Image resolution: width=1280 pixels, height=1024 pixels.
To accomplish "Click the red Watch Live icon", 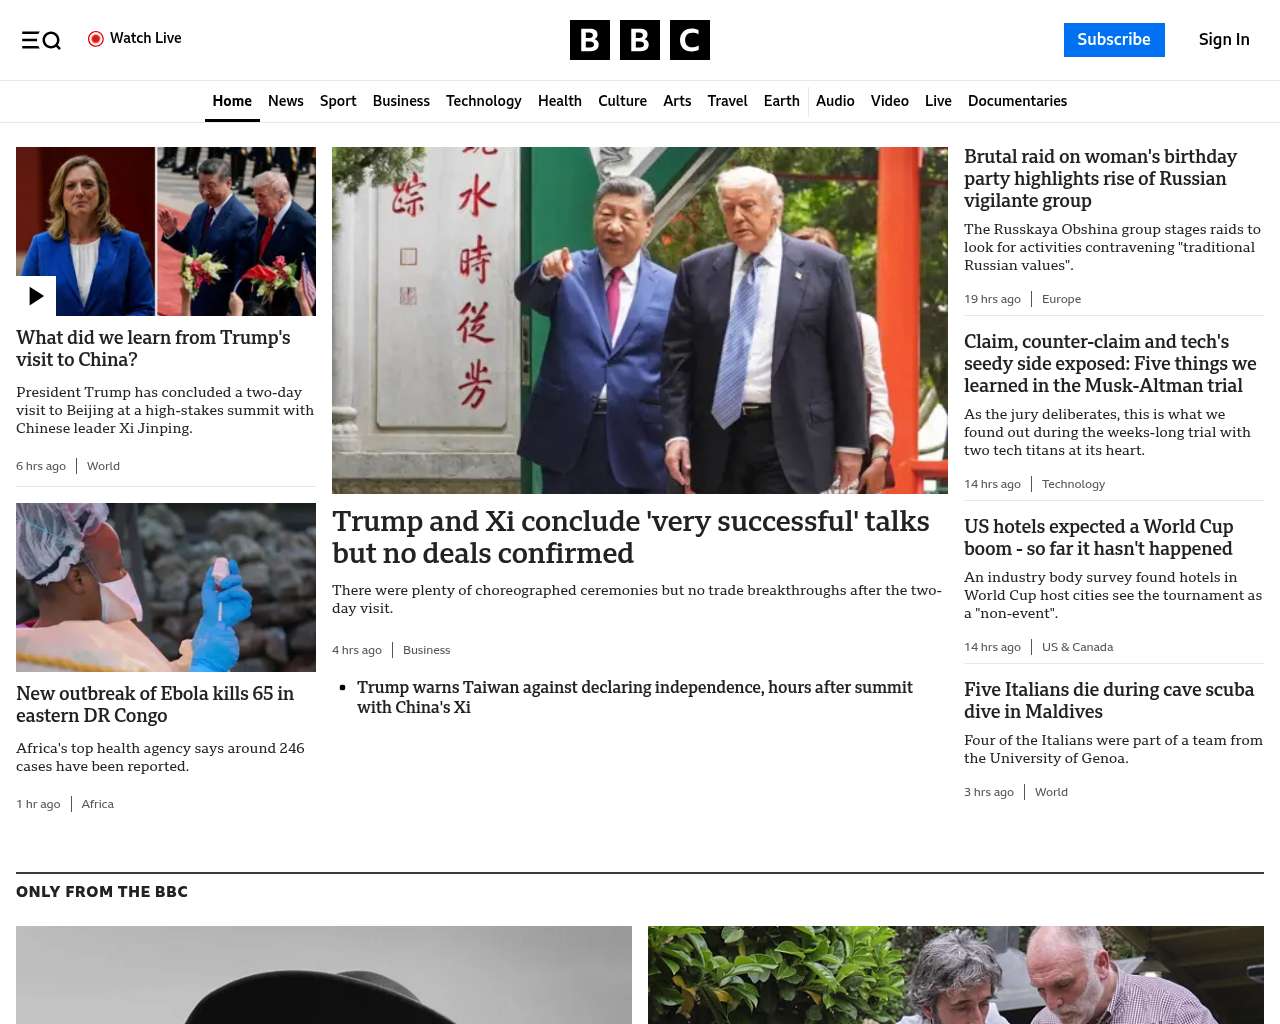I will 96,39.
